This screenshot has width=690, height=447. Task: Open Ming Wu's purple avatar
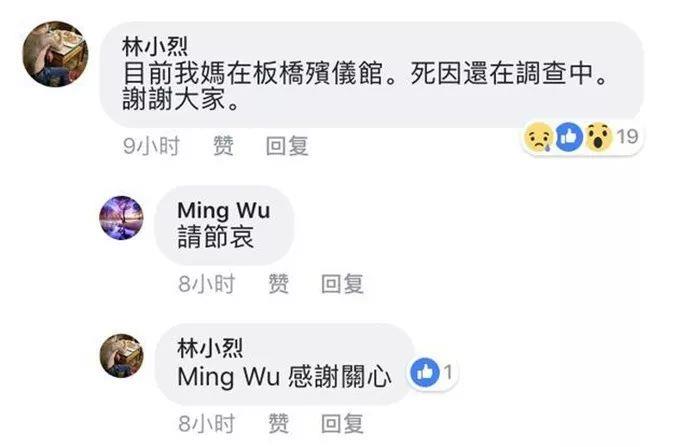coord(121,218)
